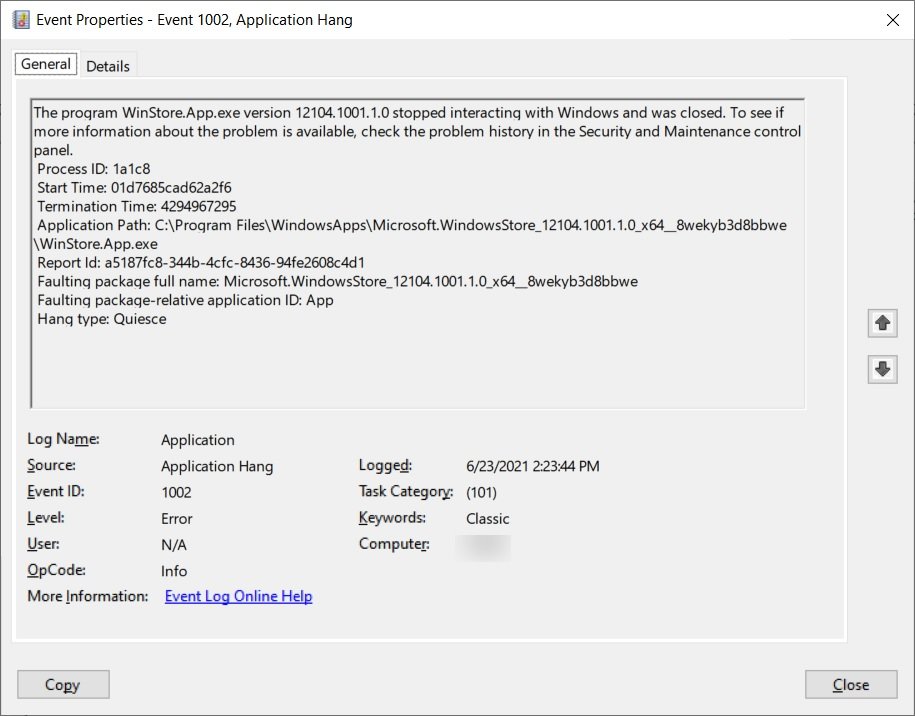The image size is (915, 716).
Task: Close the Event Properties window with X
Action: click(x=891, y=20)
